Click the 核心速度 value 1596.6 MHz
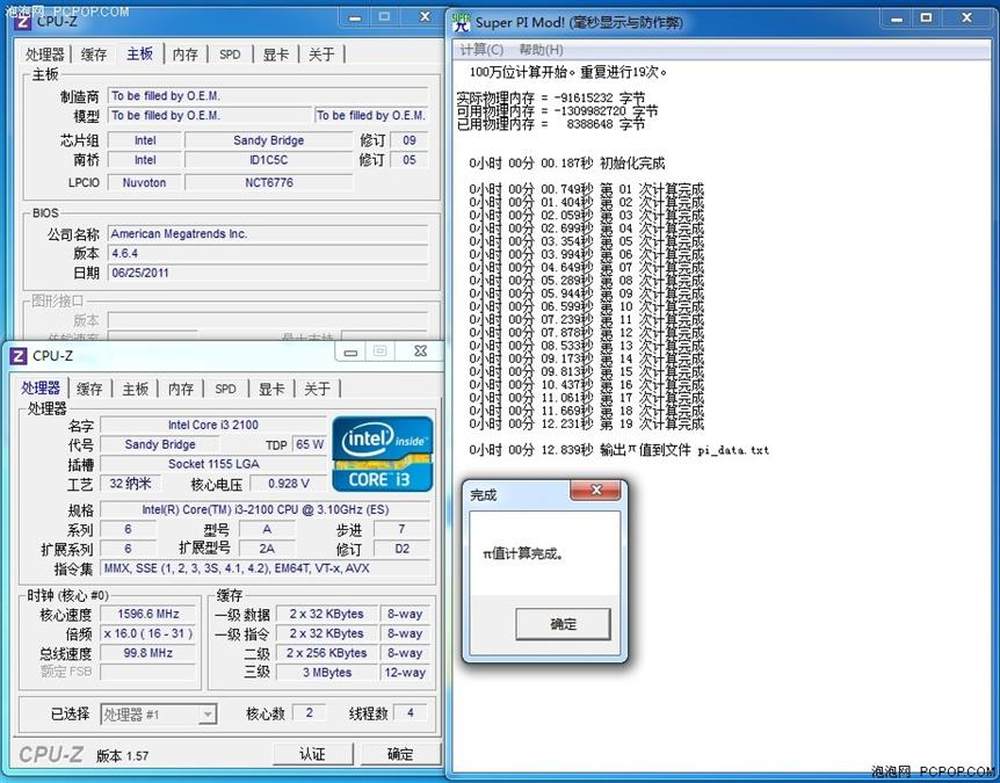 (x=148, y=614)
